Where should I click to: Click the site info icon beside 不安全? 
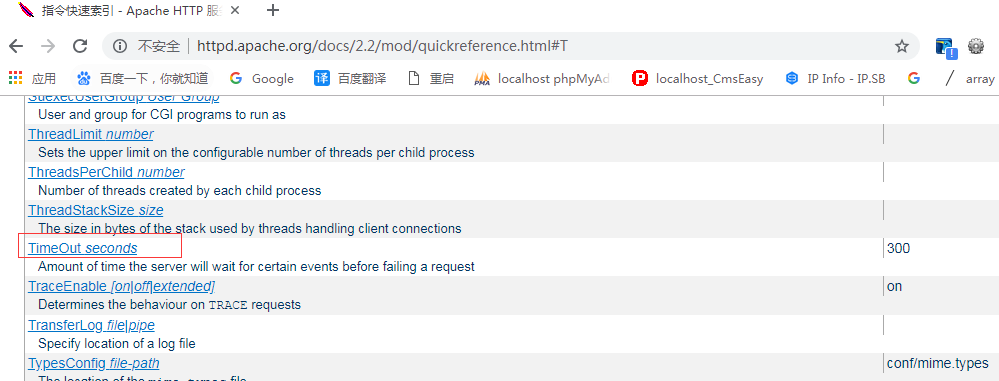click(x=120, y=47)
